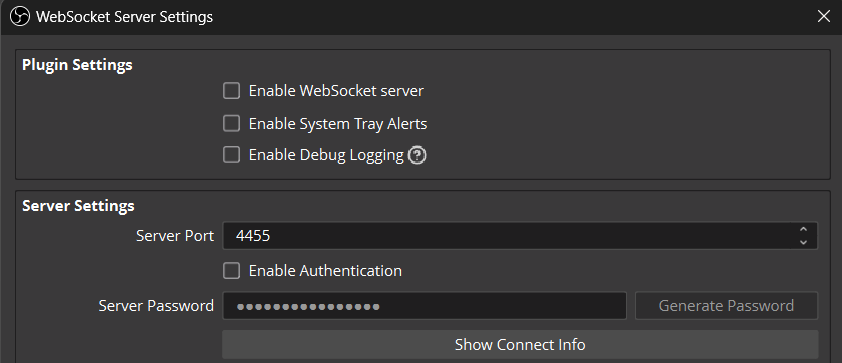Viewport: 842px width, 363px height.
Task: Open Show Connect Info
Action: point(520,344)
